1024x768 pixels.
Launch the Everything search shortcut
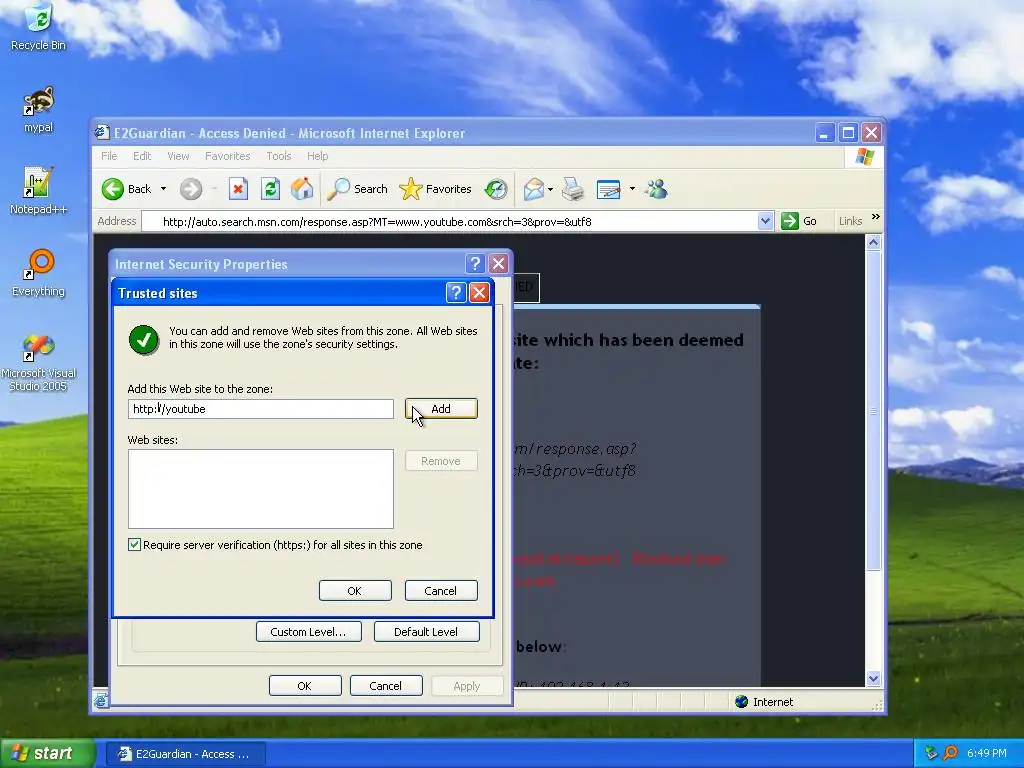(38, 273)
